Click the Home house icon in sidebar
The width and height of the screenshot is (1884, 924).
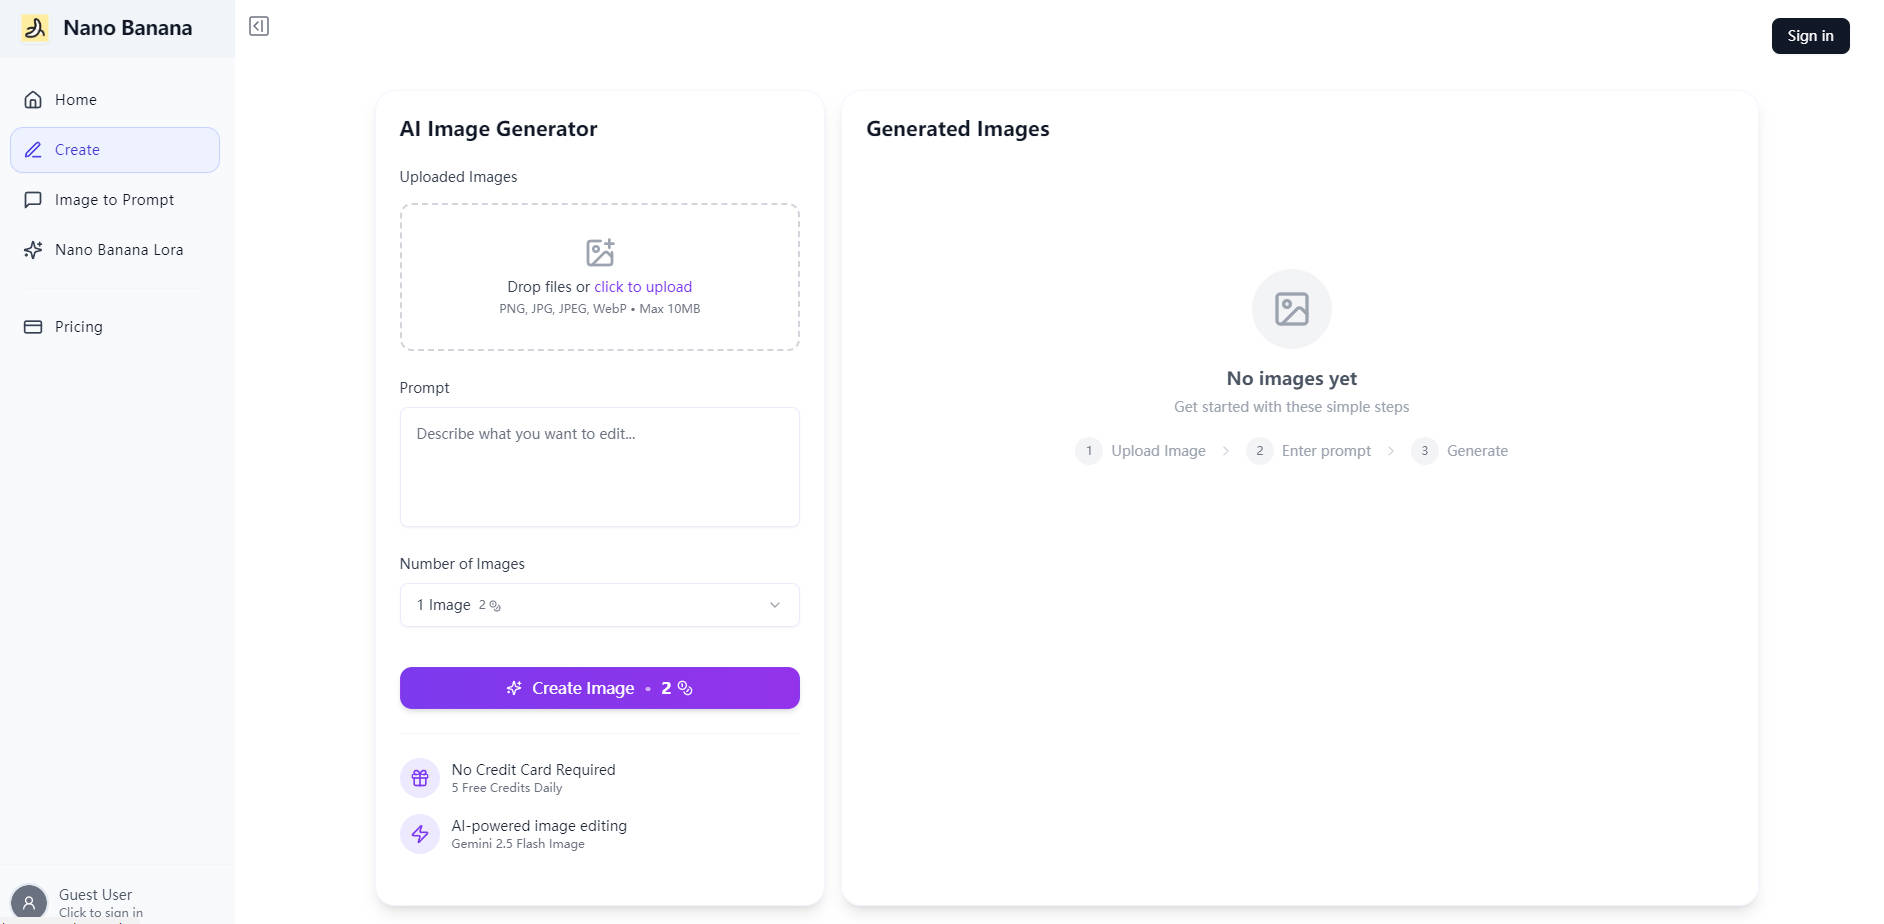click(33, 100)
